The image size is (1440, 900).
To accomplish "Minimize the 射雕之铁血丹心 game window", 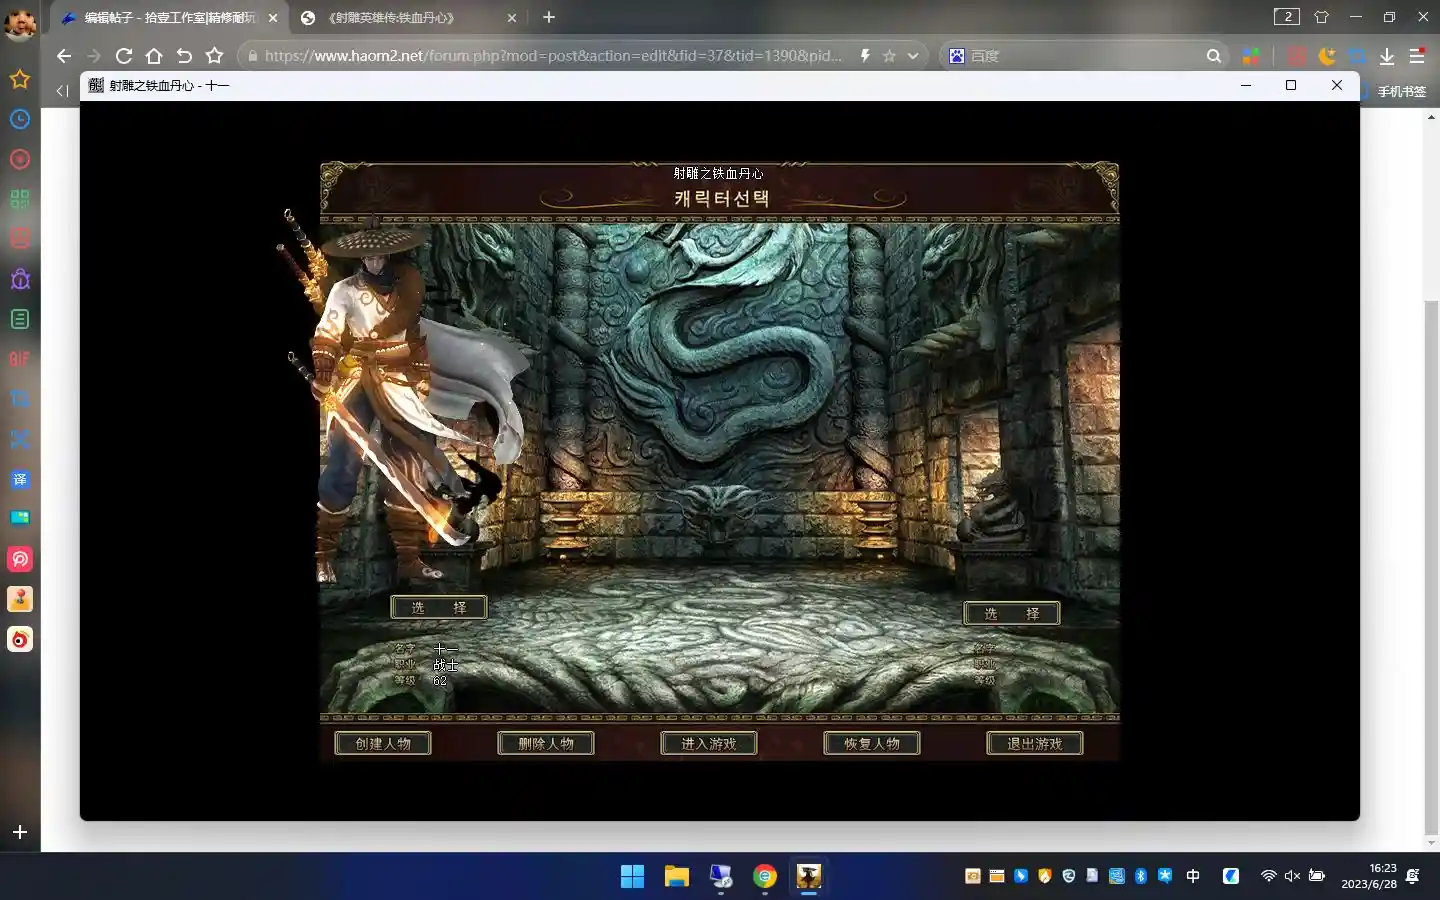I will tap(1246, 85).
